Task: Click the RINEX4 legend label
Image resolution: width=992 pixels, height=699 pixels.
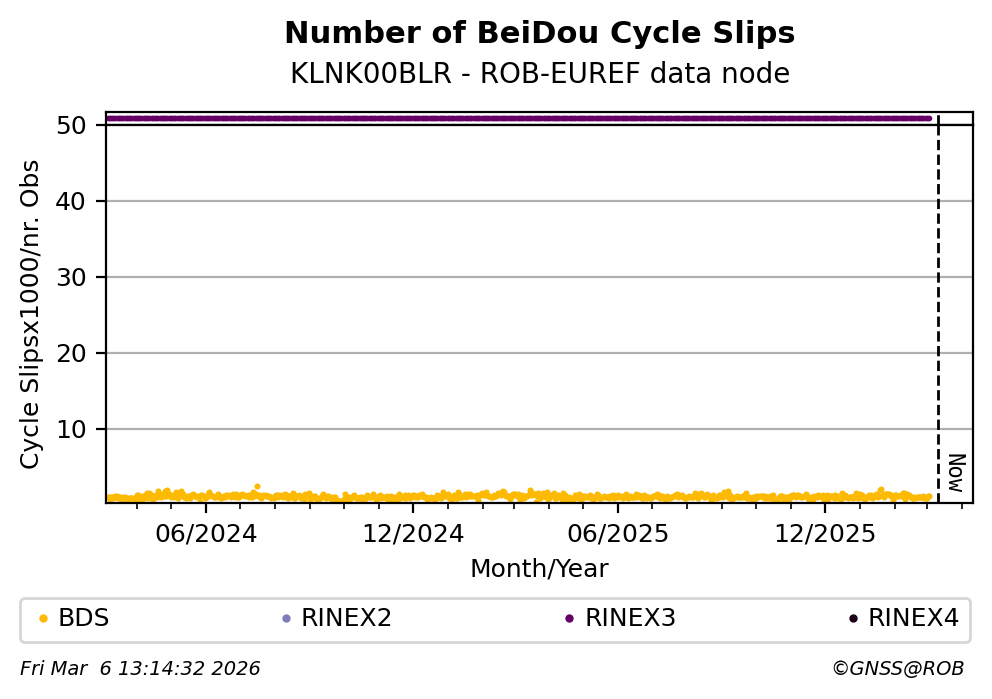Action: [x=913, y=619]
